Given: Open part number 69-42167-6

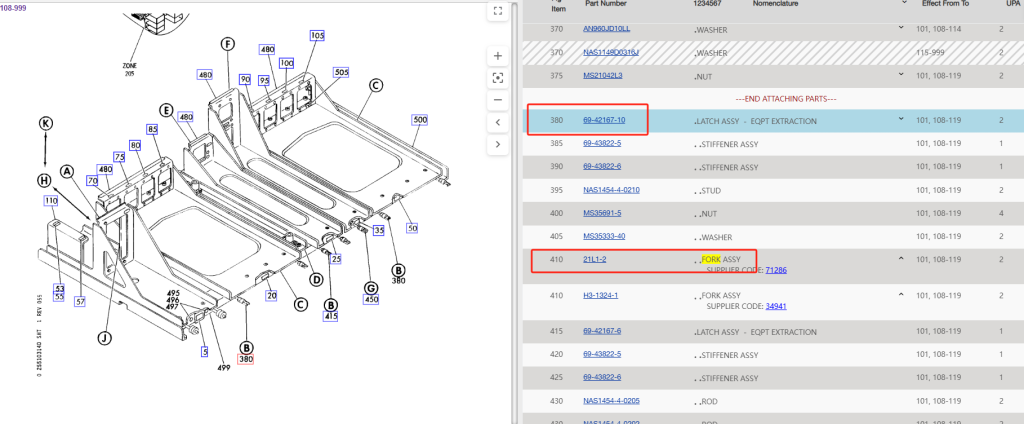Looking at the screenshot, I should [601, 331].
